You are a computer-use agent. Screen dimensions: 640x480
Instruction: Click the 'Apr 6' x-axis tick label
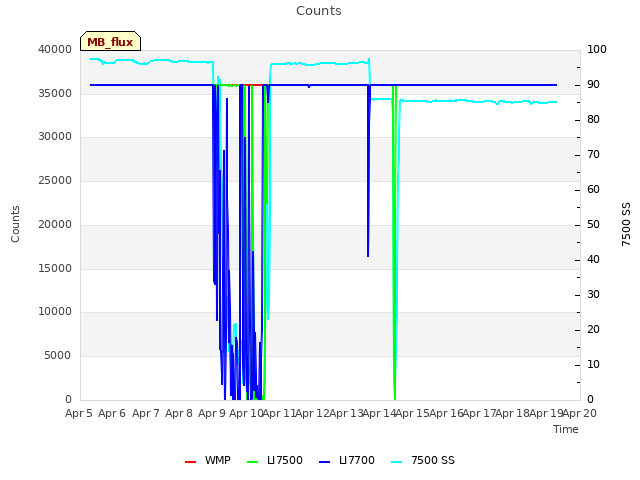[x=112, y=413]
